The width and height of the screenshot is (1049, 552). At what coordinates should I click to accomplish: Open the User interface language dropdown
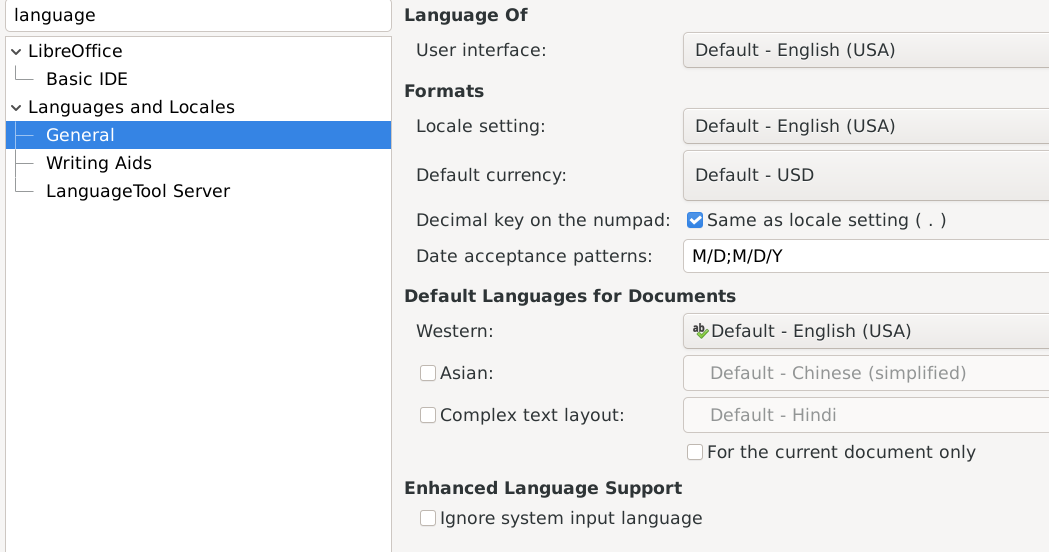(x=865, y=50)
